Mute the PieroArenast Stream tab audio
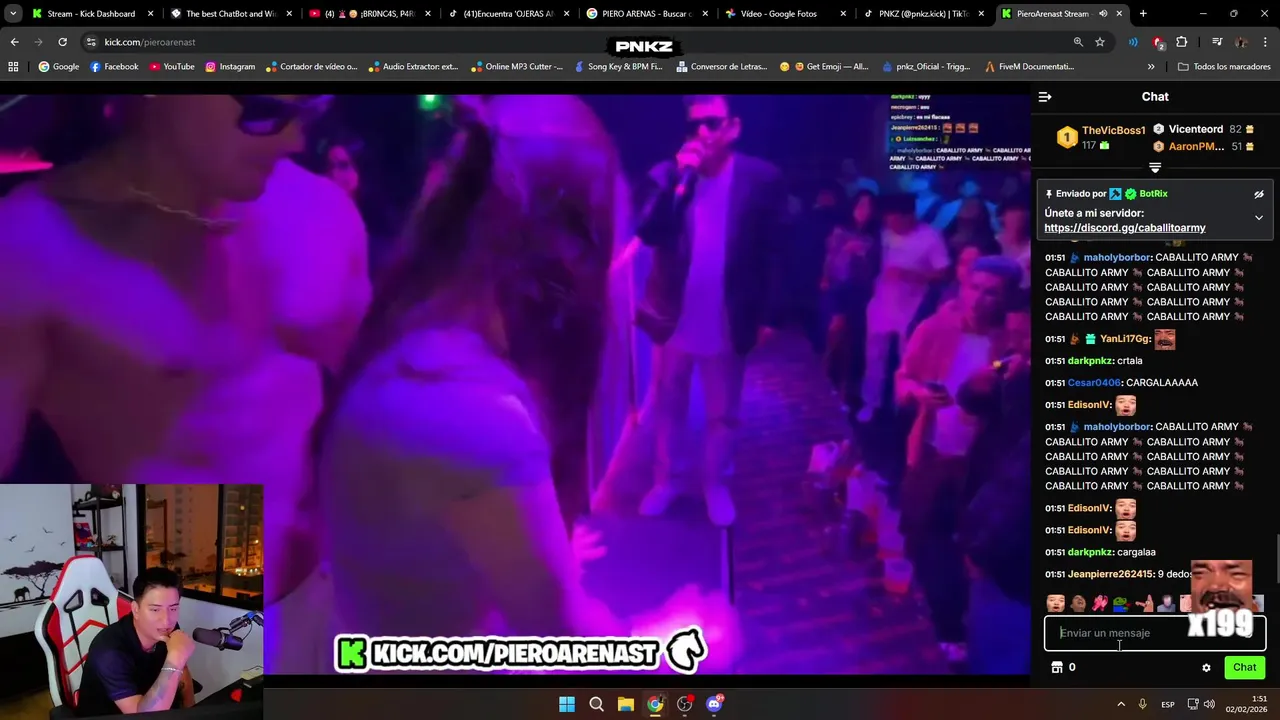Screen dimensions: 1280x720 pyautogui.click(x=1103, y=14)
